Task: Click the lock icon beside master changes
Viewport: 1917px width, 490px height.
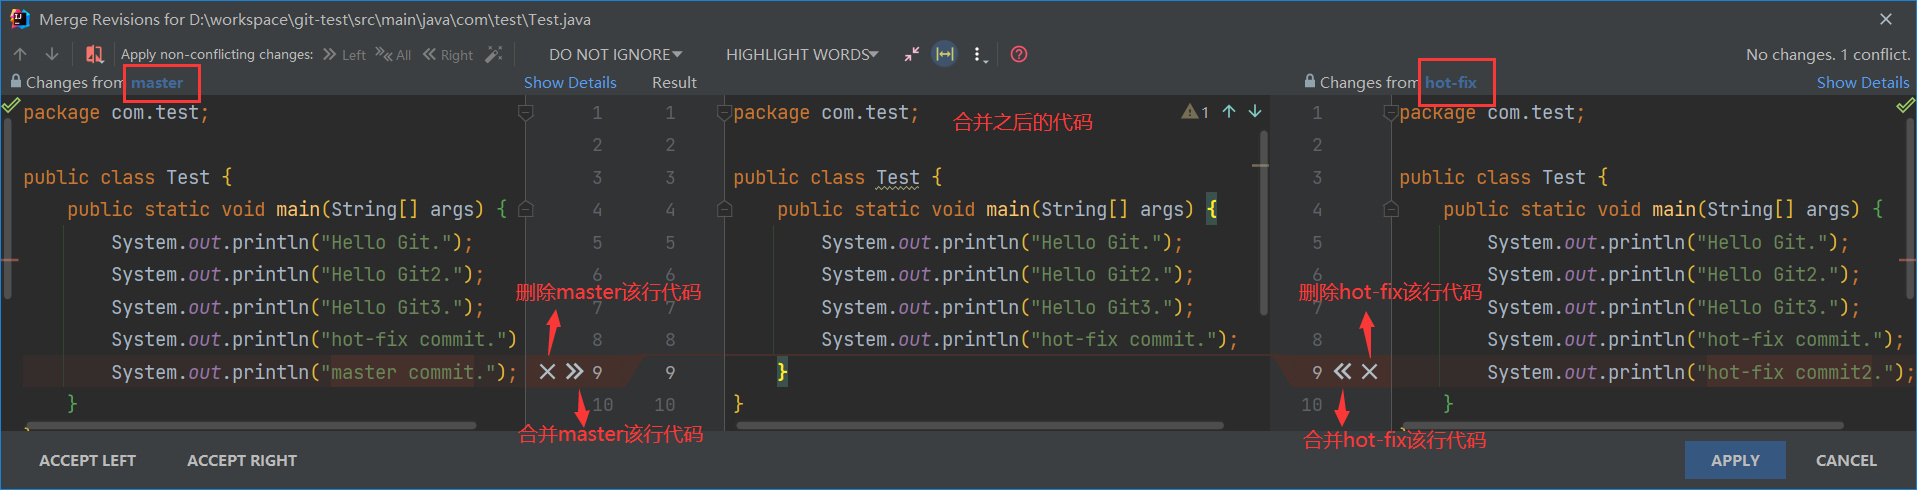Action: (x=15, y=82)
